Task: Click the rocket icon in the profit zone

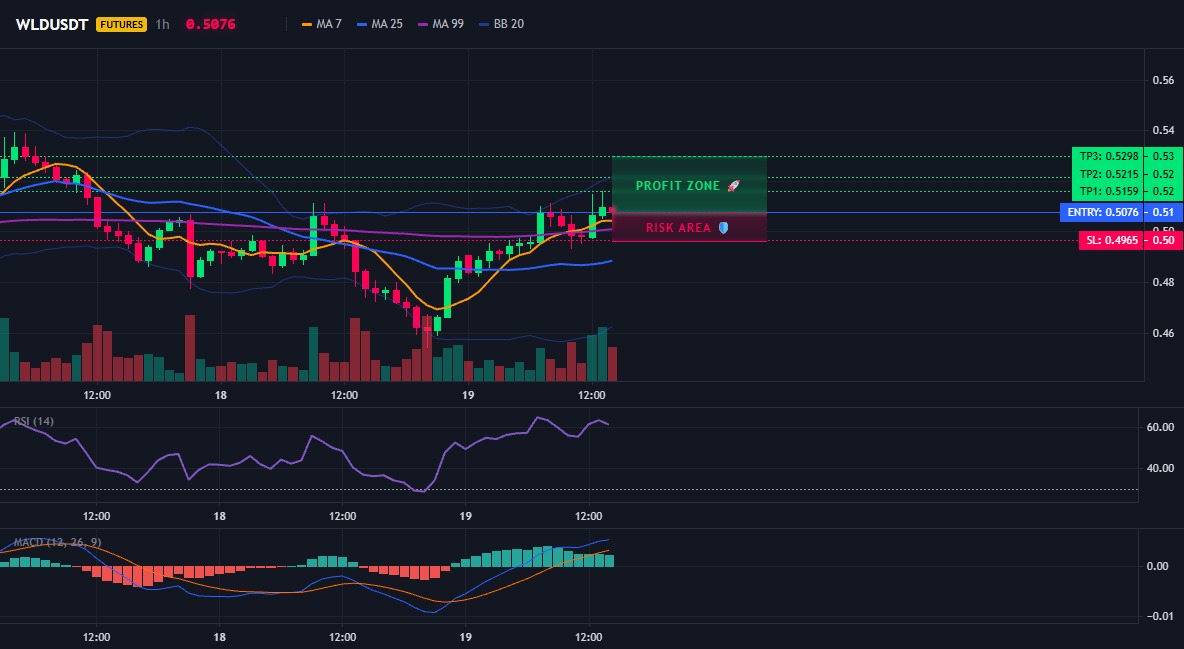Action: 733,185
